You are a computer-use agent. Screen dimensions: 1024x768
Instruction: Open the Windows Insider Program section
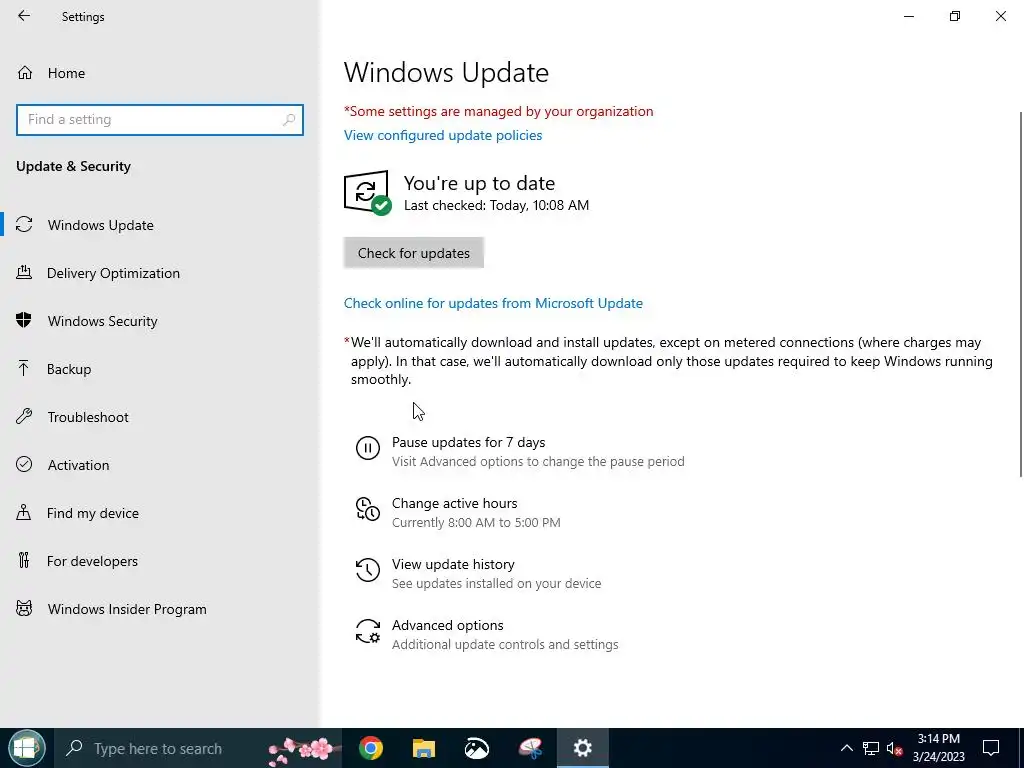tap(160, 609)
